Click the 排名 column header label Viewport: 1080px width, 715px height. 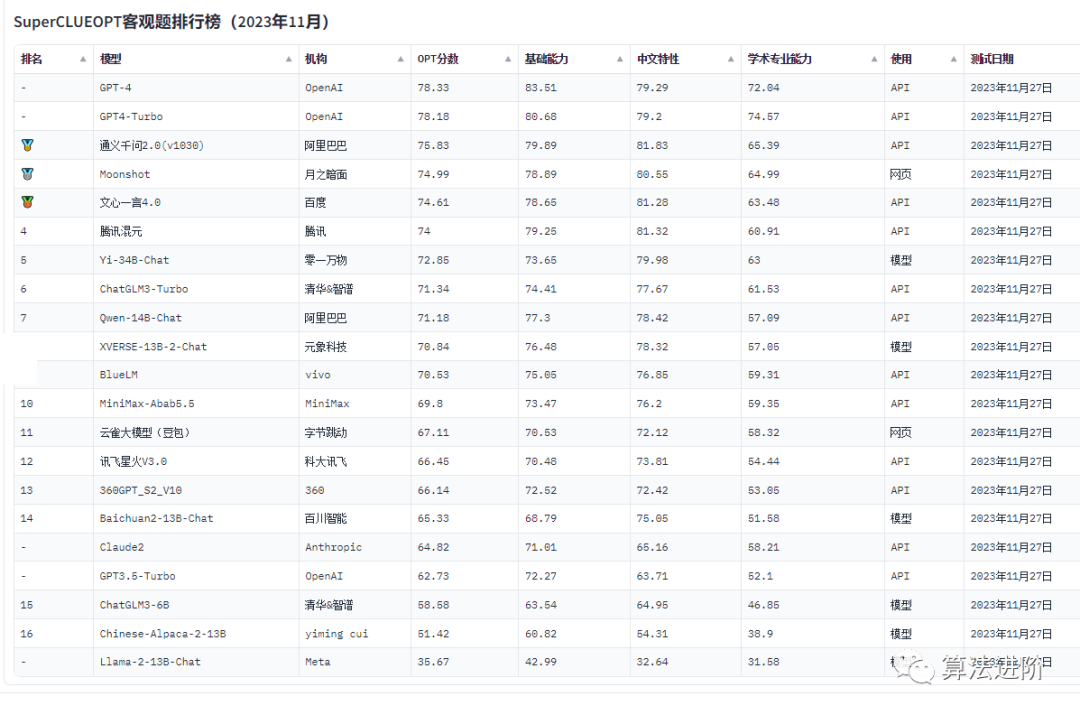point(32,59)
